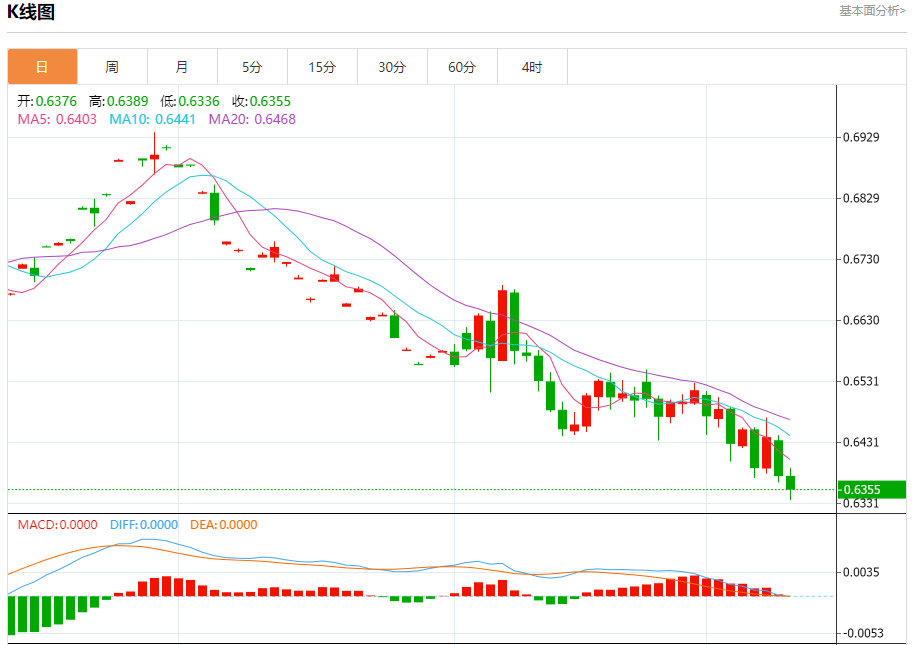Click the MA5: 0.6403 label

click(57, 119)
